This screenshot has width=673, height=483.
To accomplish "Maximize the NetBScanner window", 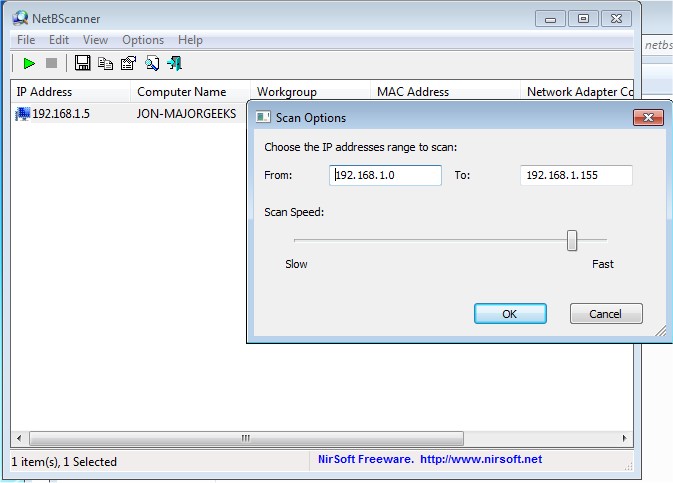I will (583, 19).
